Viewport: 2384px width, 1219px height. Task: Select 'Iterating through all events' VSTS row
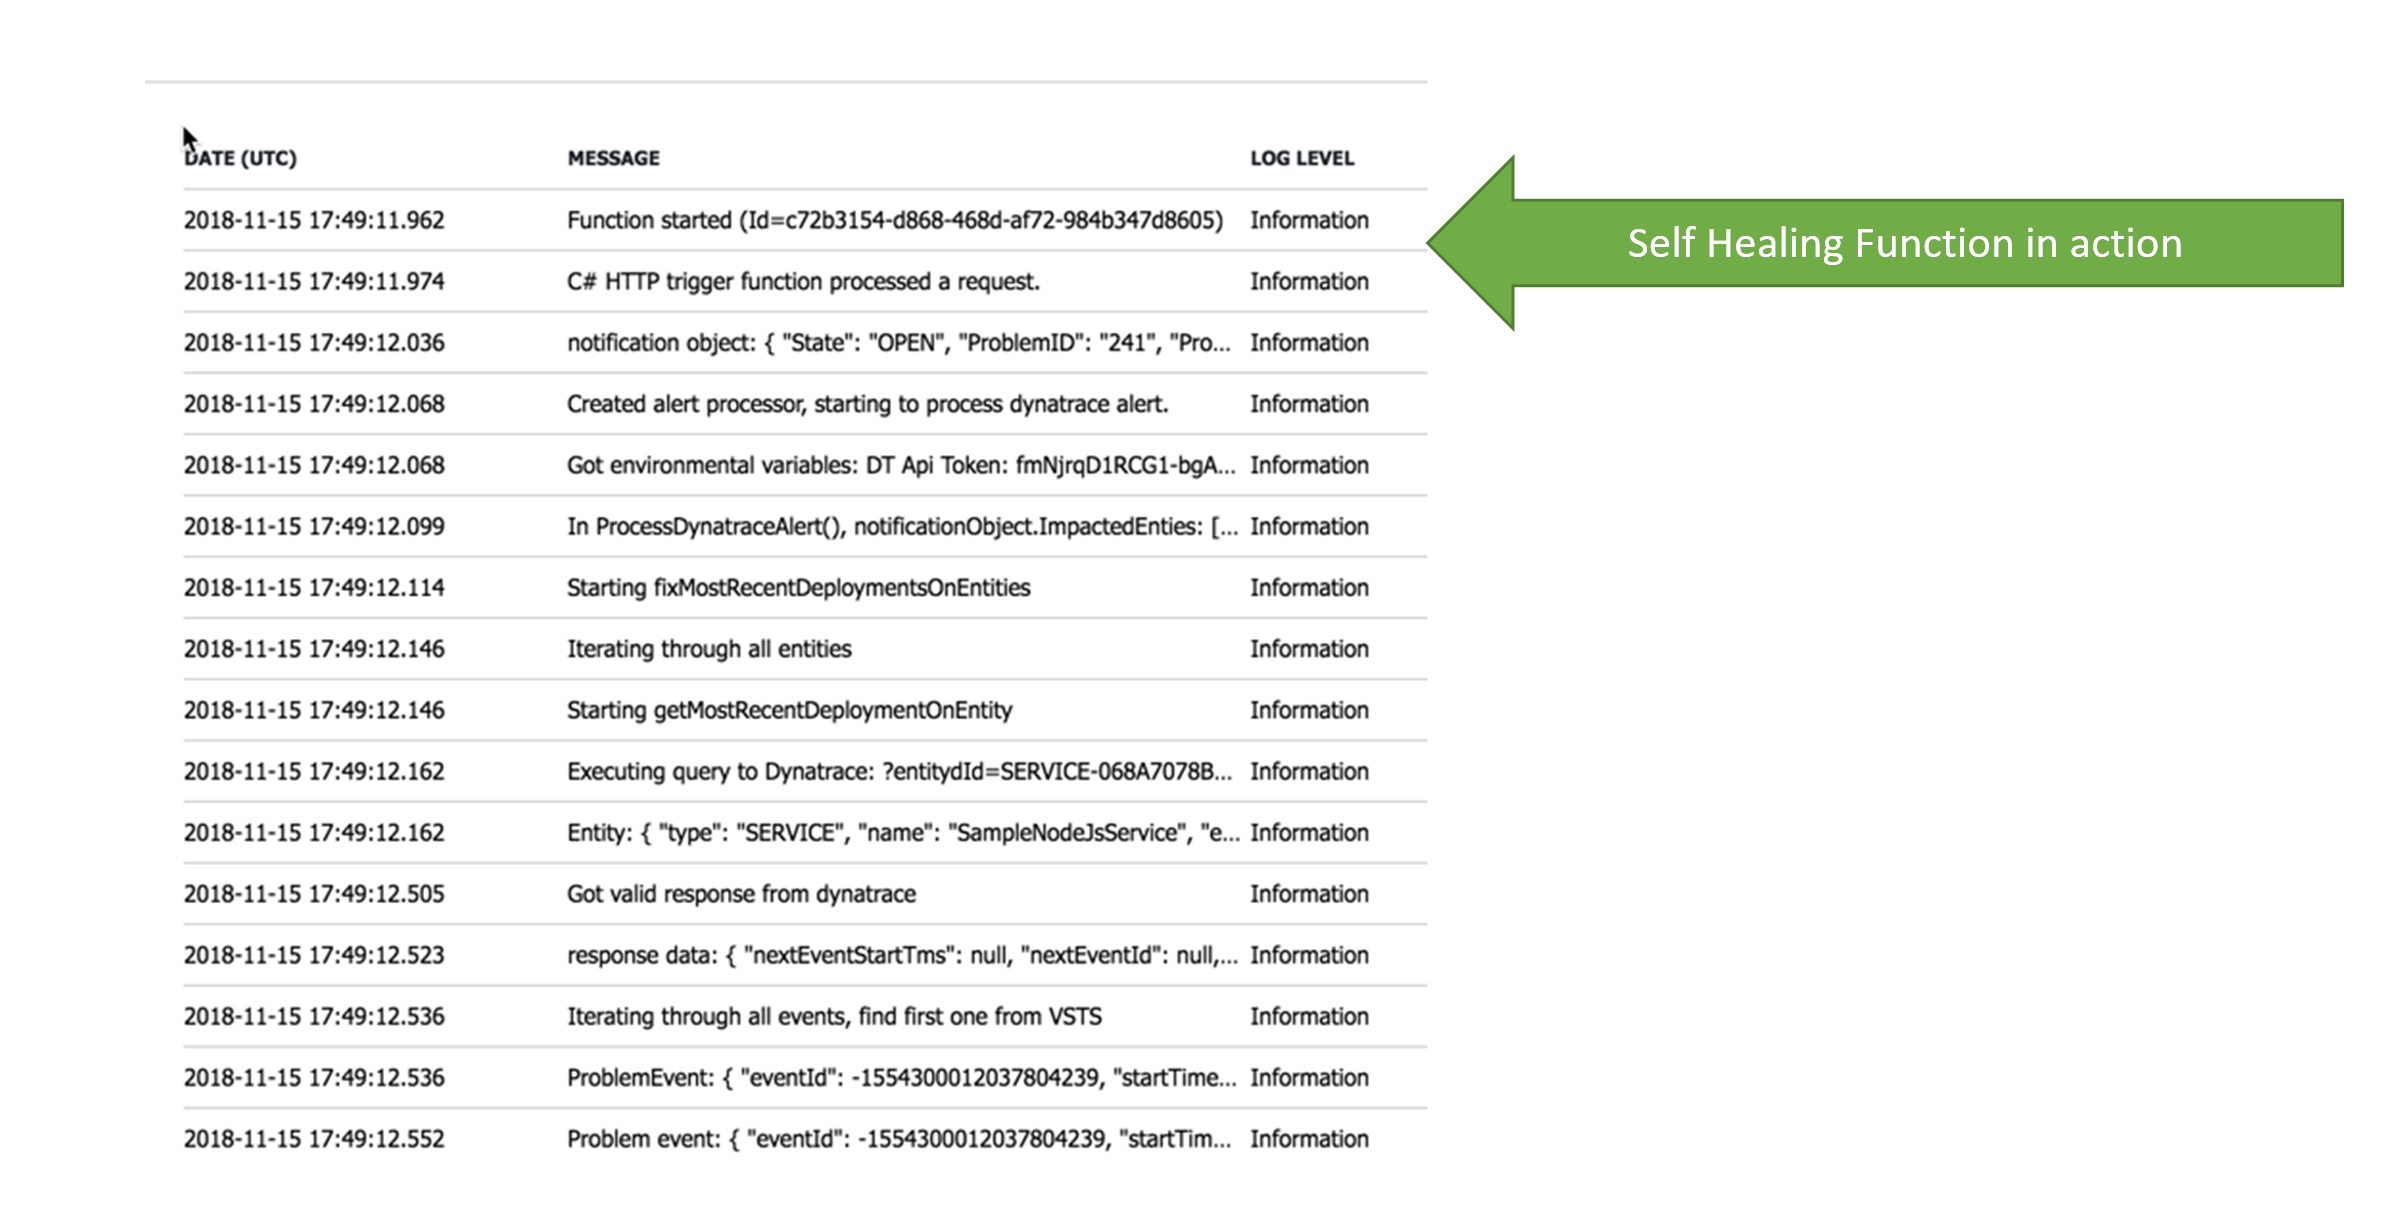click(x=834, y=1017)
